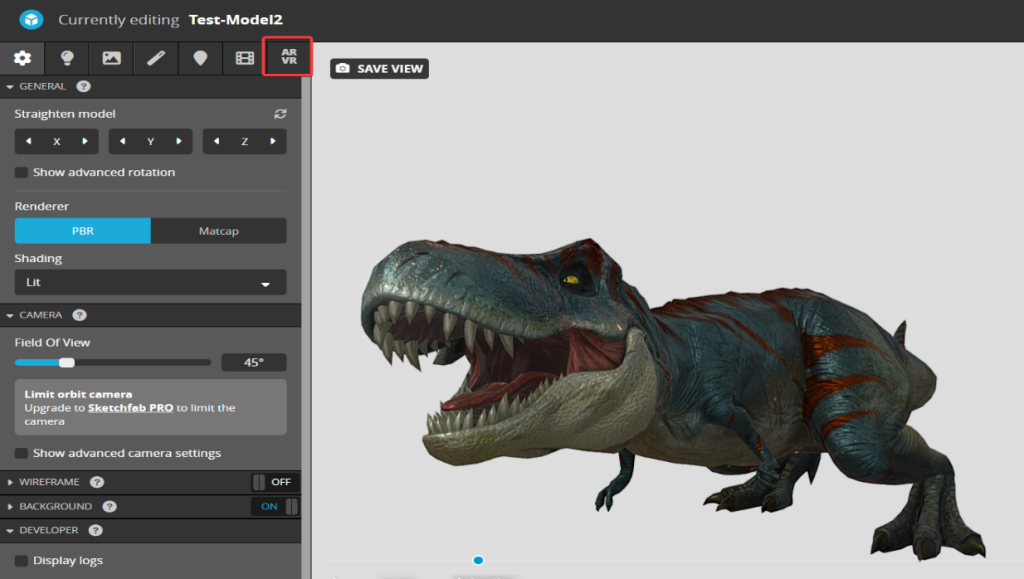Open help for BACKGROUND section
This screenshot has height=579, width=1024.
click(x=110, y=507)
